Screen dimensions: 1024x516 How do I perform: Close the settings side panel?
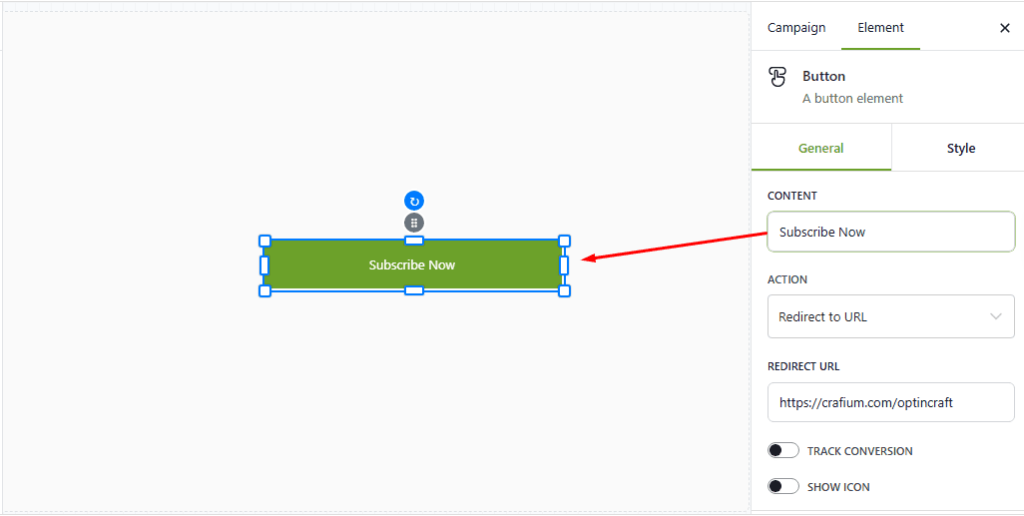click(x=1005, y=28)
